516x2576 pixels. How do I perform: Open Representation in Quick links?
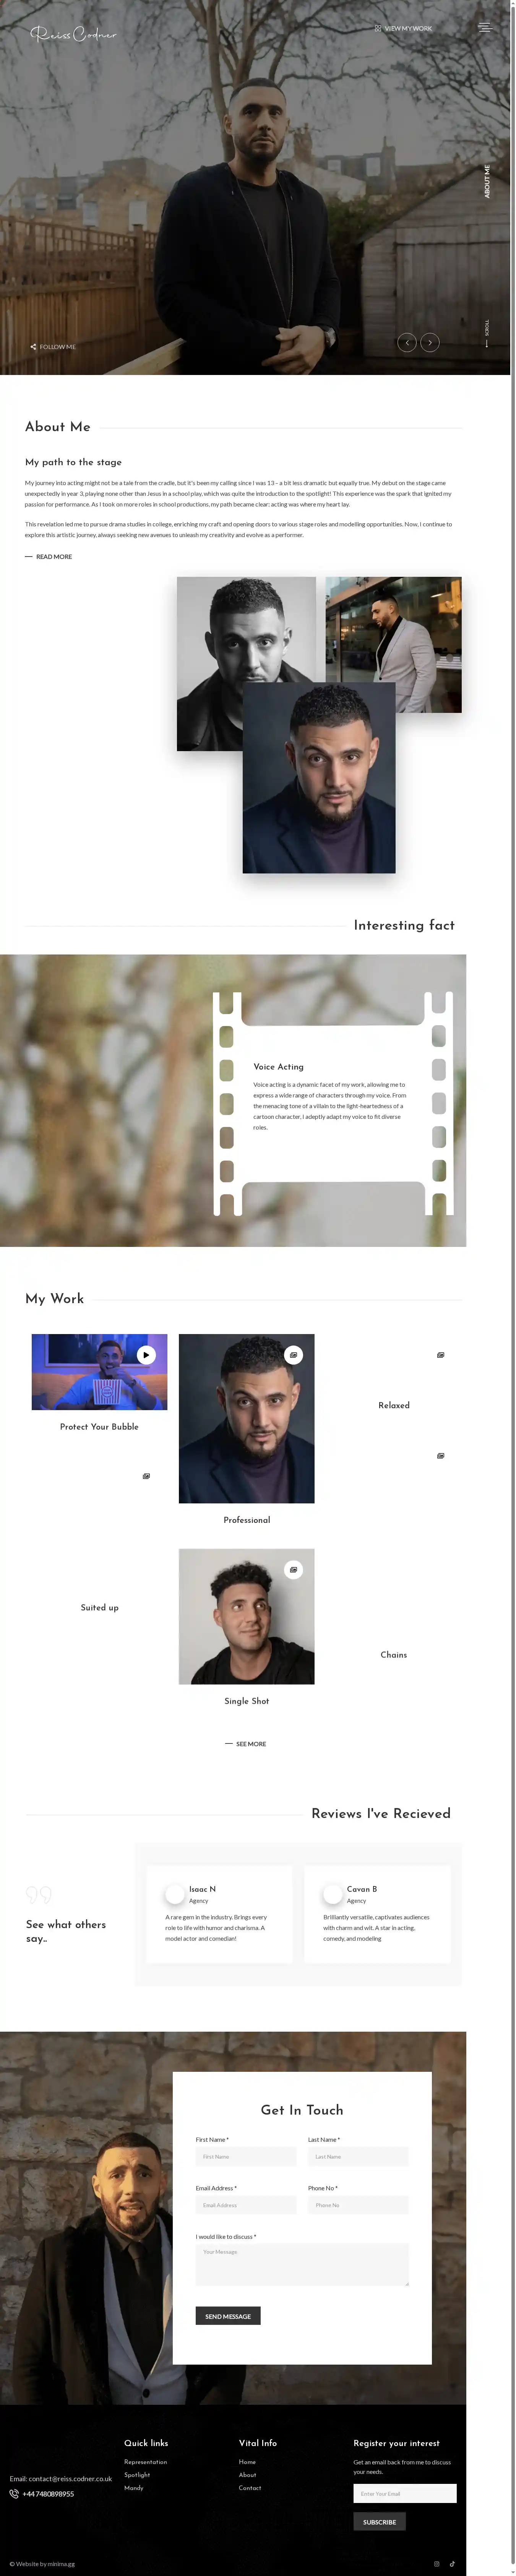click(146, 2462)
